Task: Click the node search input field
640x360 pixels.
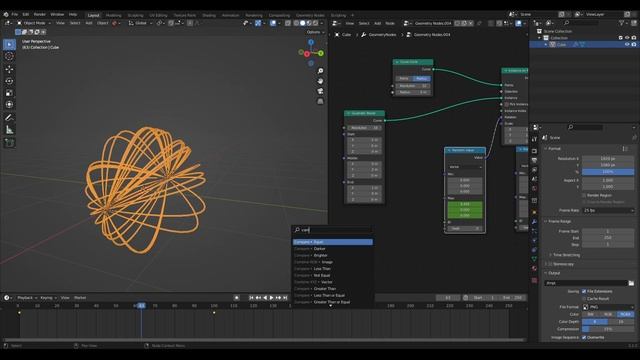Action: 333,230
